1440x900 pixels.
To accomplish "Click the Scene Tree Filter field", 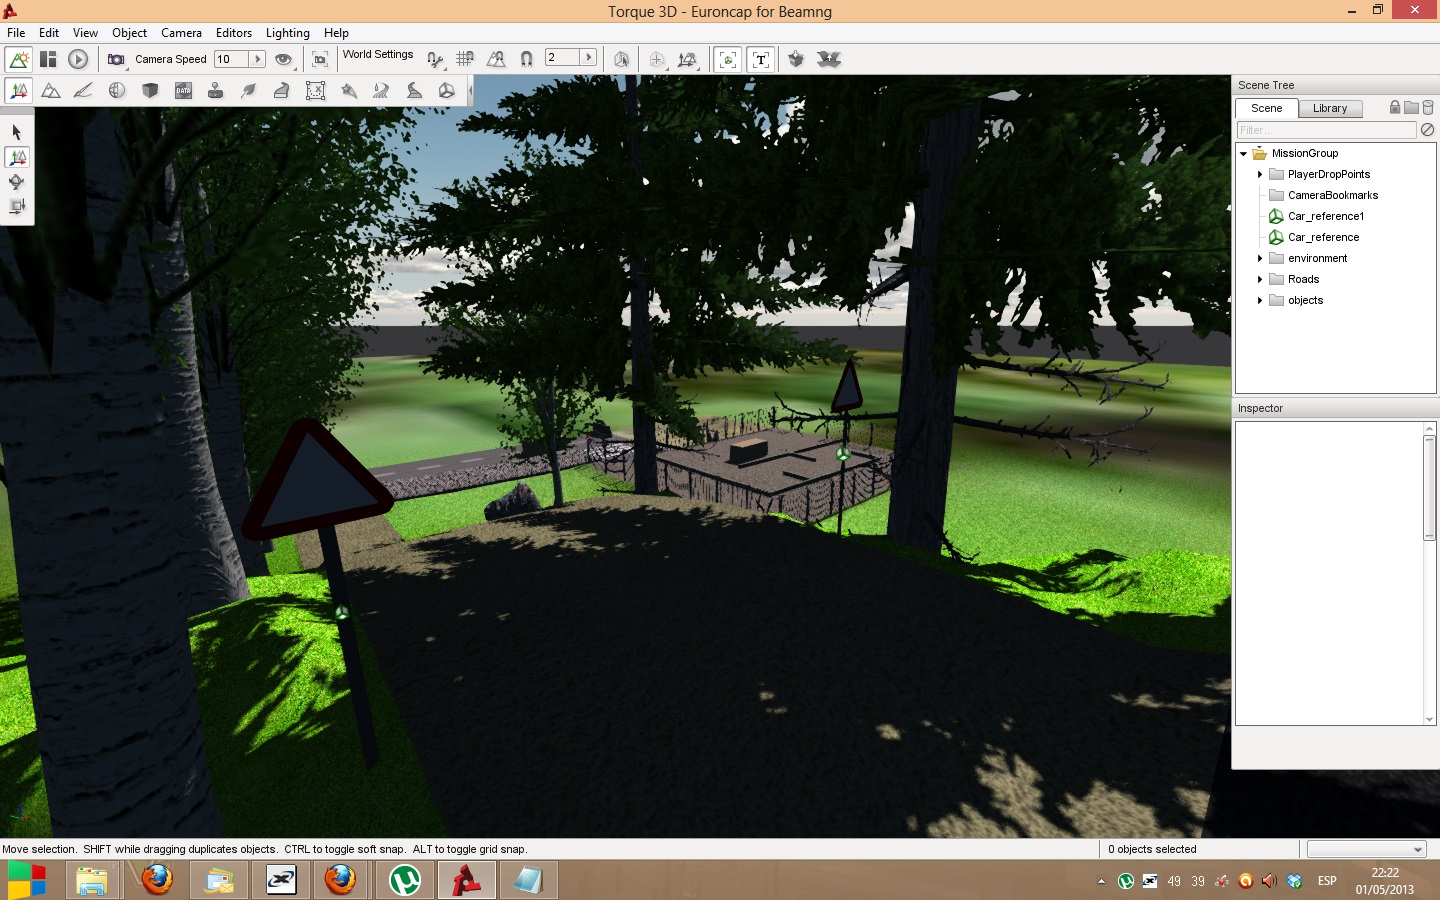I will click(x=1326, y=130).
